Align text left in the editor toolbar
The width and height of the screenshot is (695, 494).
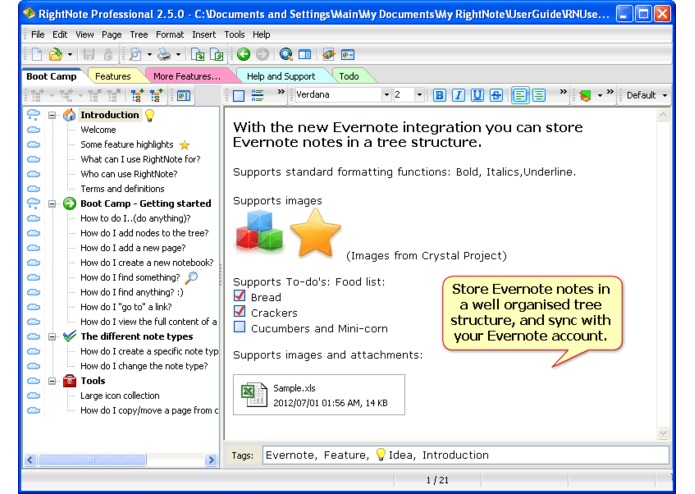click(x=520, y=95)
